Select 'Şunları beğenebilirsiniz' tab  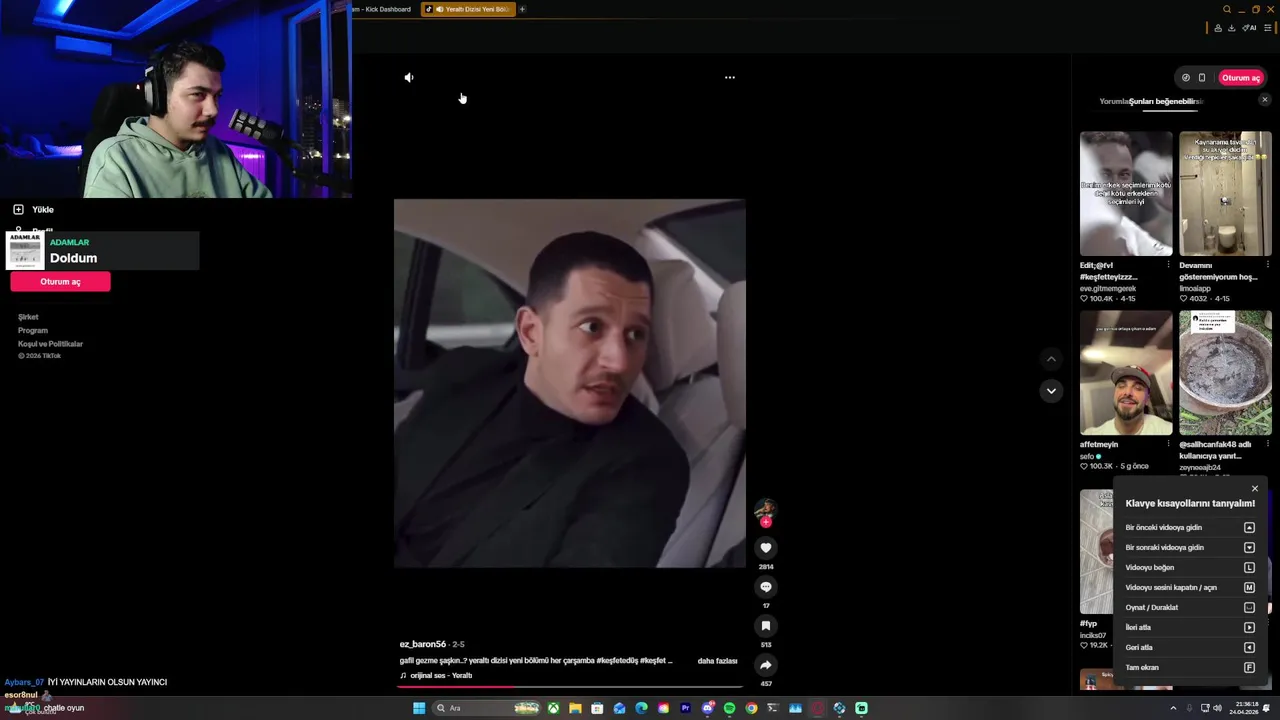pyautogui.click(x=1166, y=101)
